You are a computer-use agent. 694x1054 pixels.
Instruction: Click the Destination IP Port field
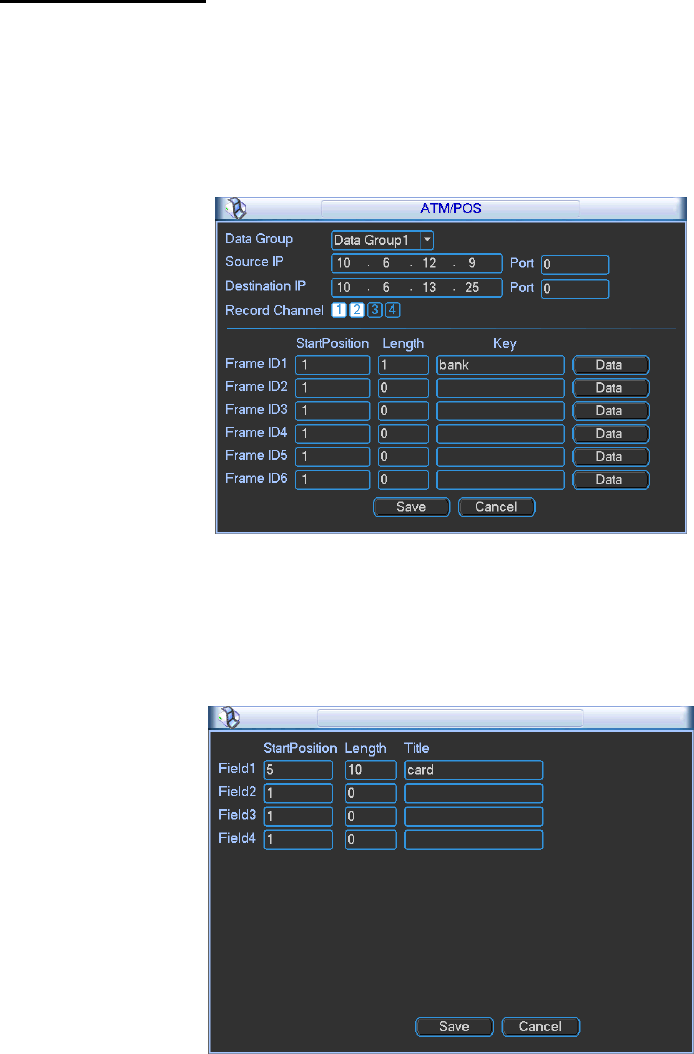click(x=575, y=289)
